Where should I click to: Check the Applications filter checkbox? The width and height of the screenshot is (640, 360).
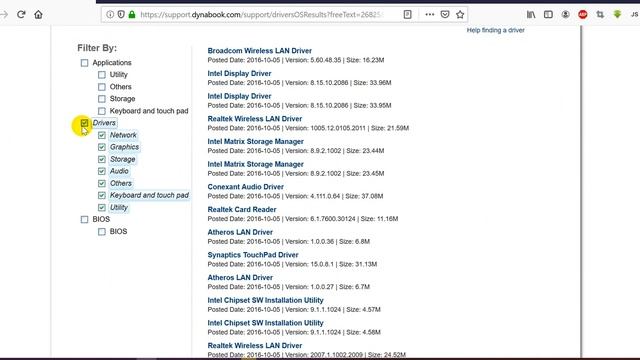point(84,63)
